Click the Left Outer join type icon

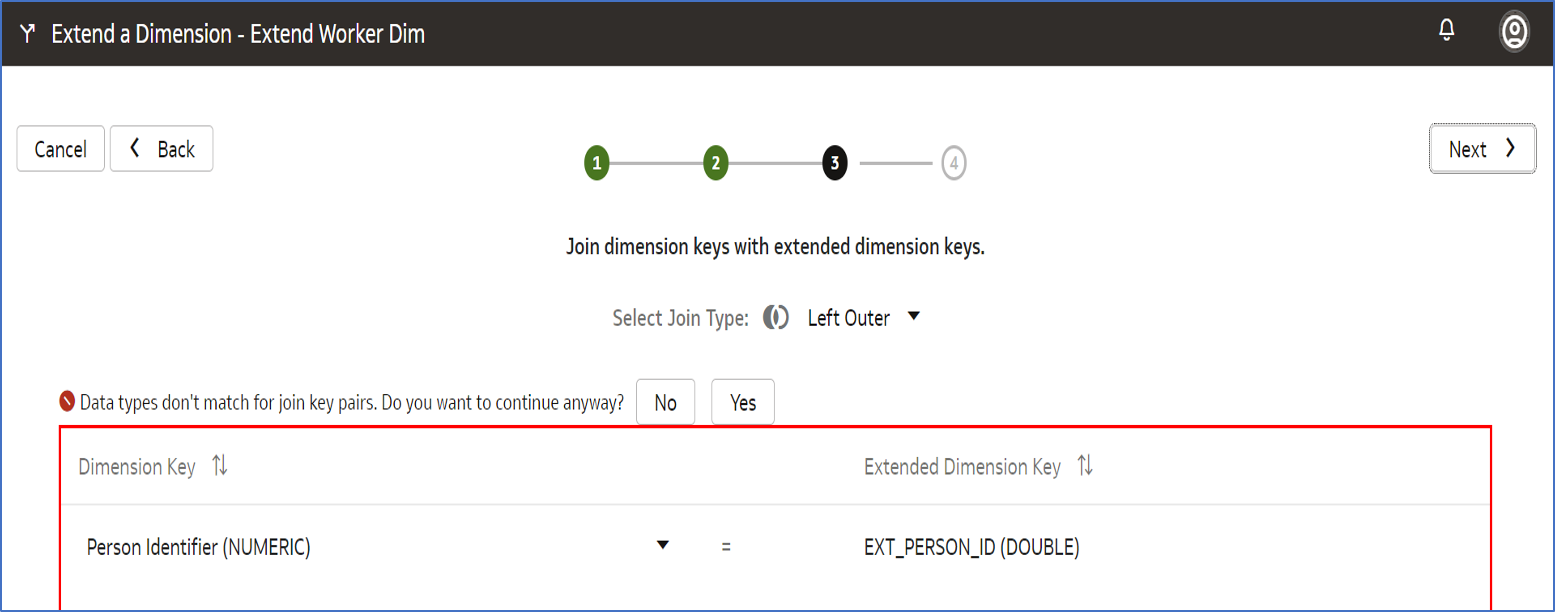(776, 318)
